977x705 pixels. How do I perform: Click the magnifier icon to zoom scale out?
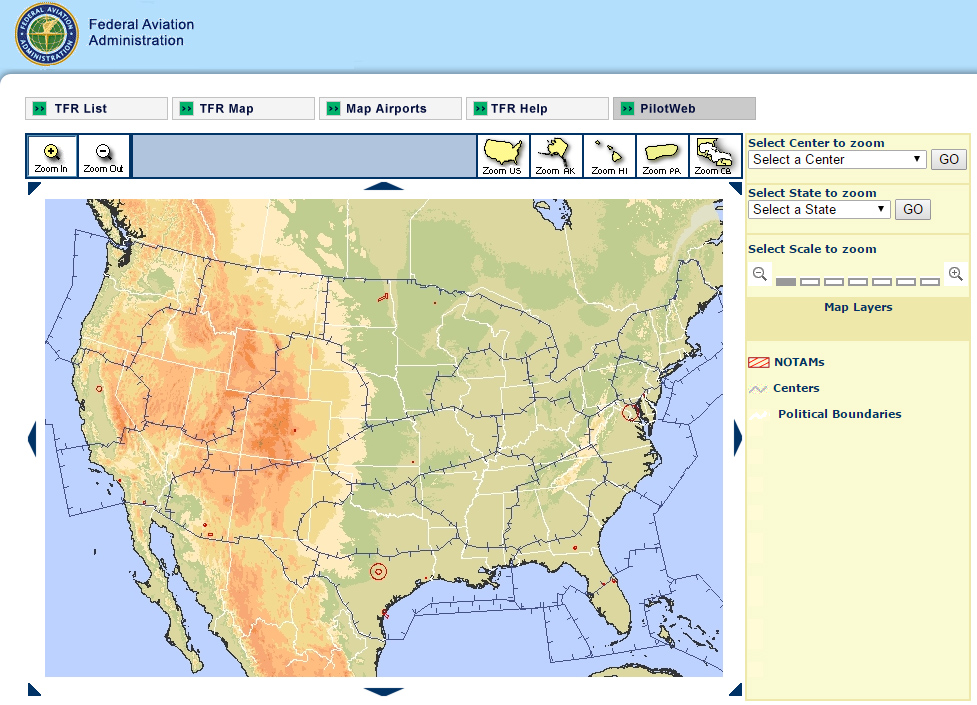tap(759, 273)
